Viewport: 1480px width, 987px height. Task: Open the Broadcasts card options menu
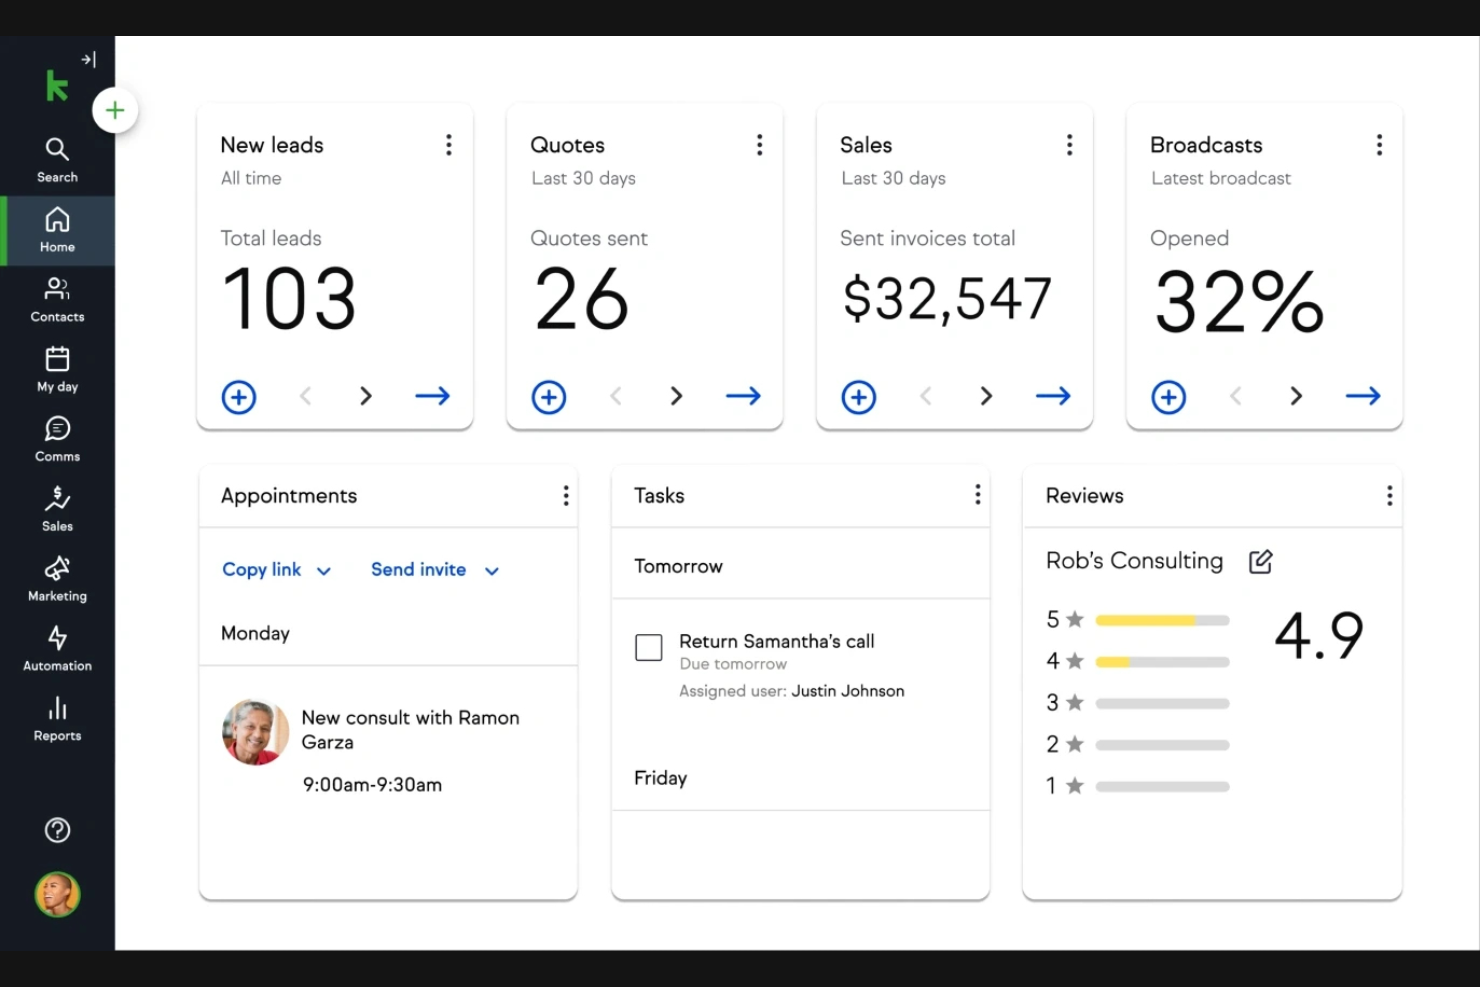pos(1379,145)
